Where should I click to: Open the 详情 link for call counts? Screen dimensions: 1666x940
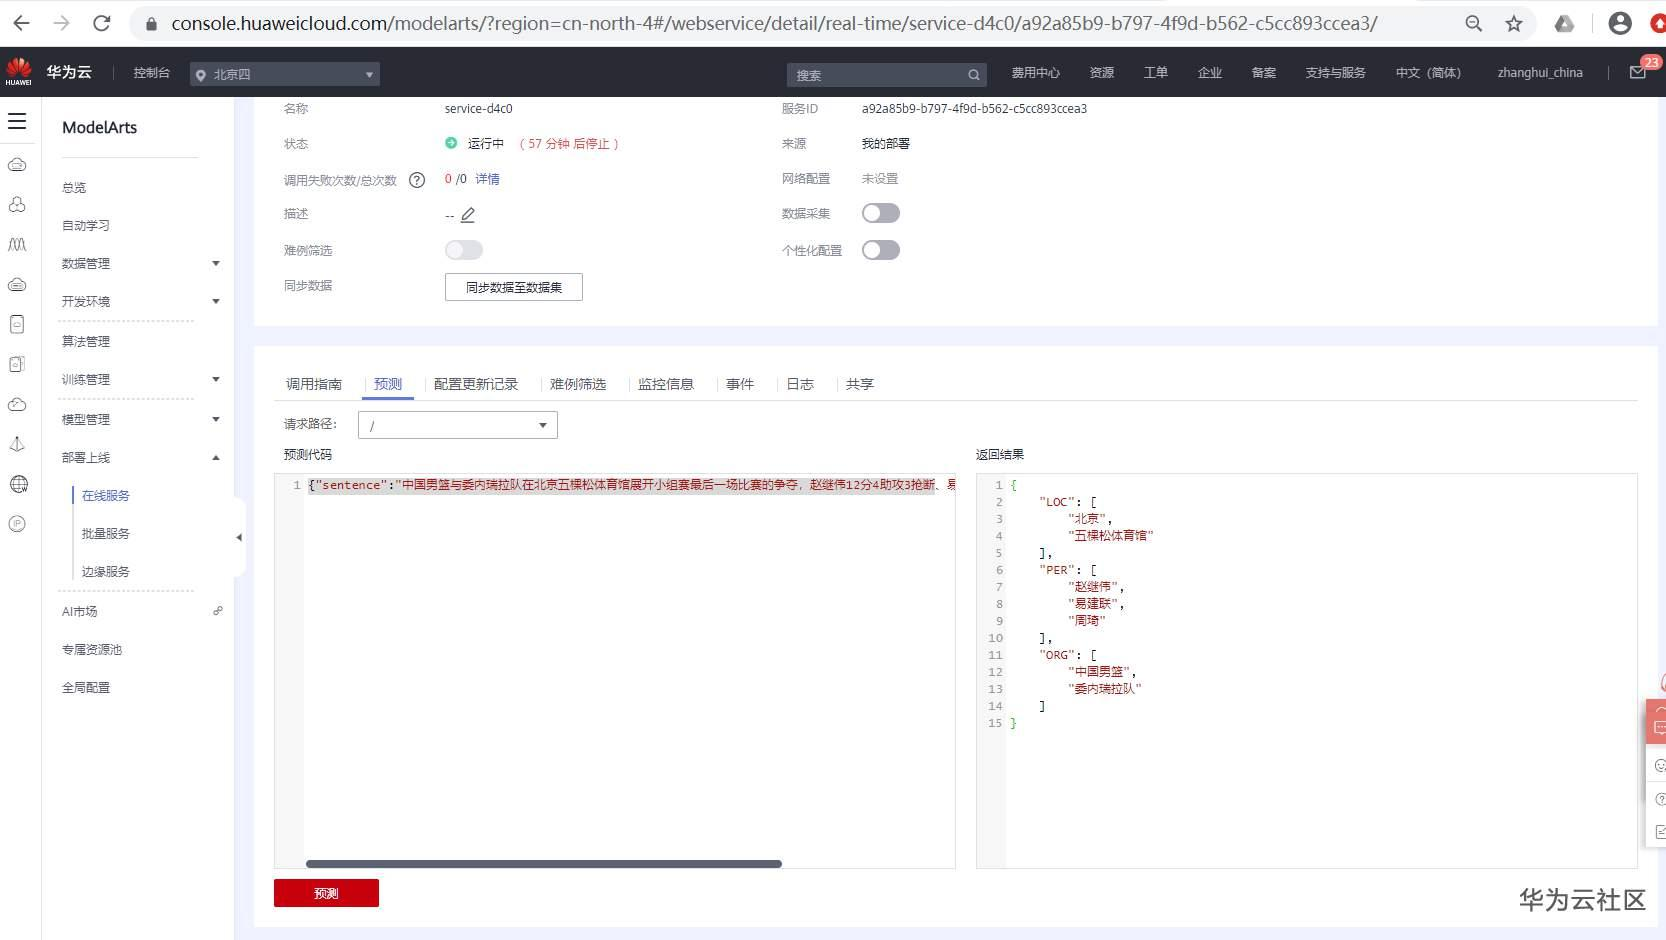[x=487, y=179]
